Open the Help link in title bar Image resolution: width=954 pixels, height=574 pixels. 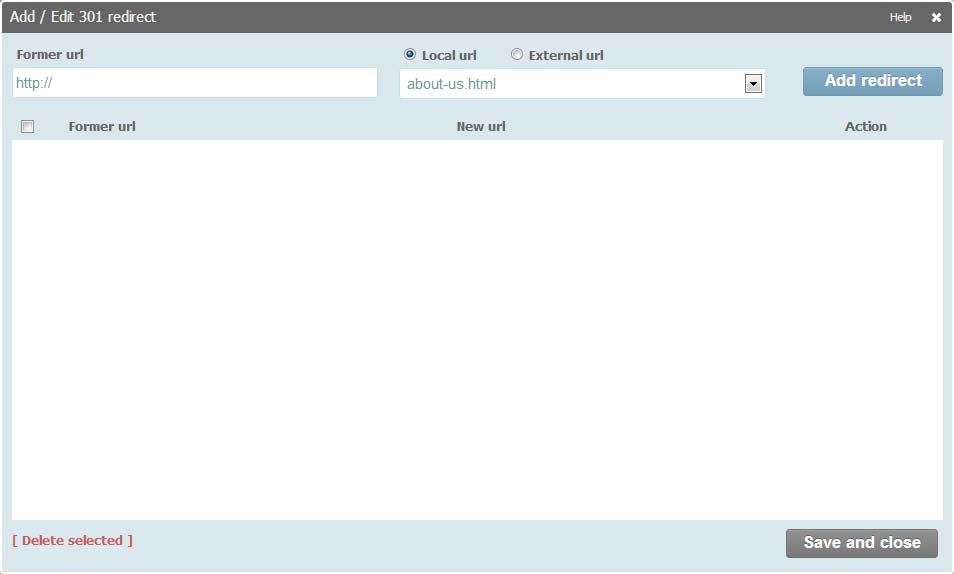coord(900,17)
